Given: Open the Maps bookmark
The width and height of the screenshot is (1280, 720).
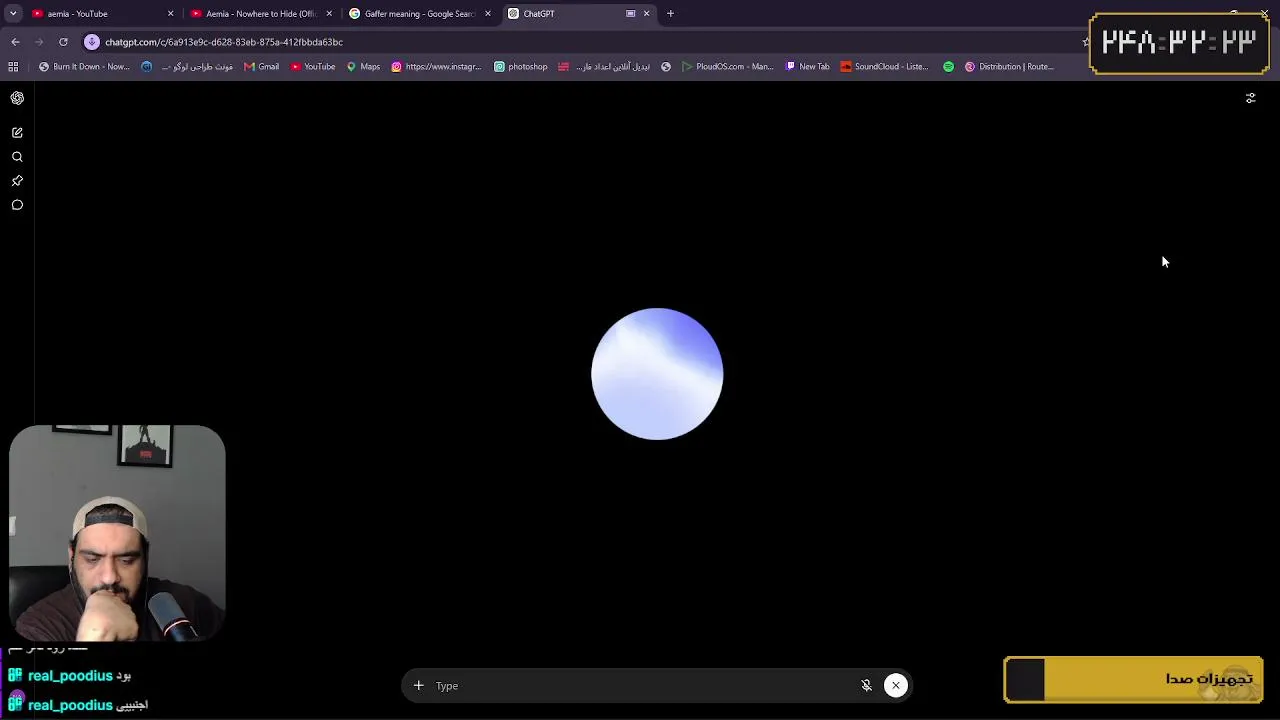Looking at the screenshot, I should pos(363,67).
